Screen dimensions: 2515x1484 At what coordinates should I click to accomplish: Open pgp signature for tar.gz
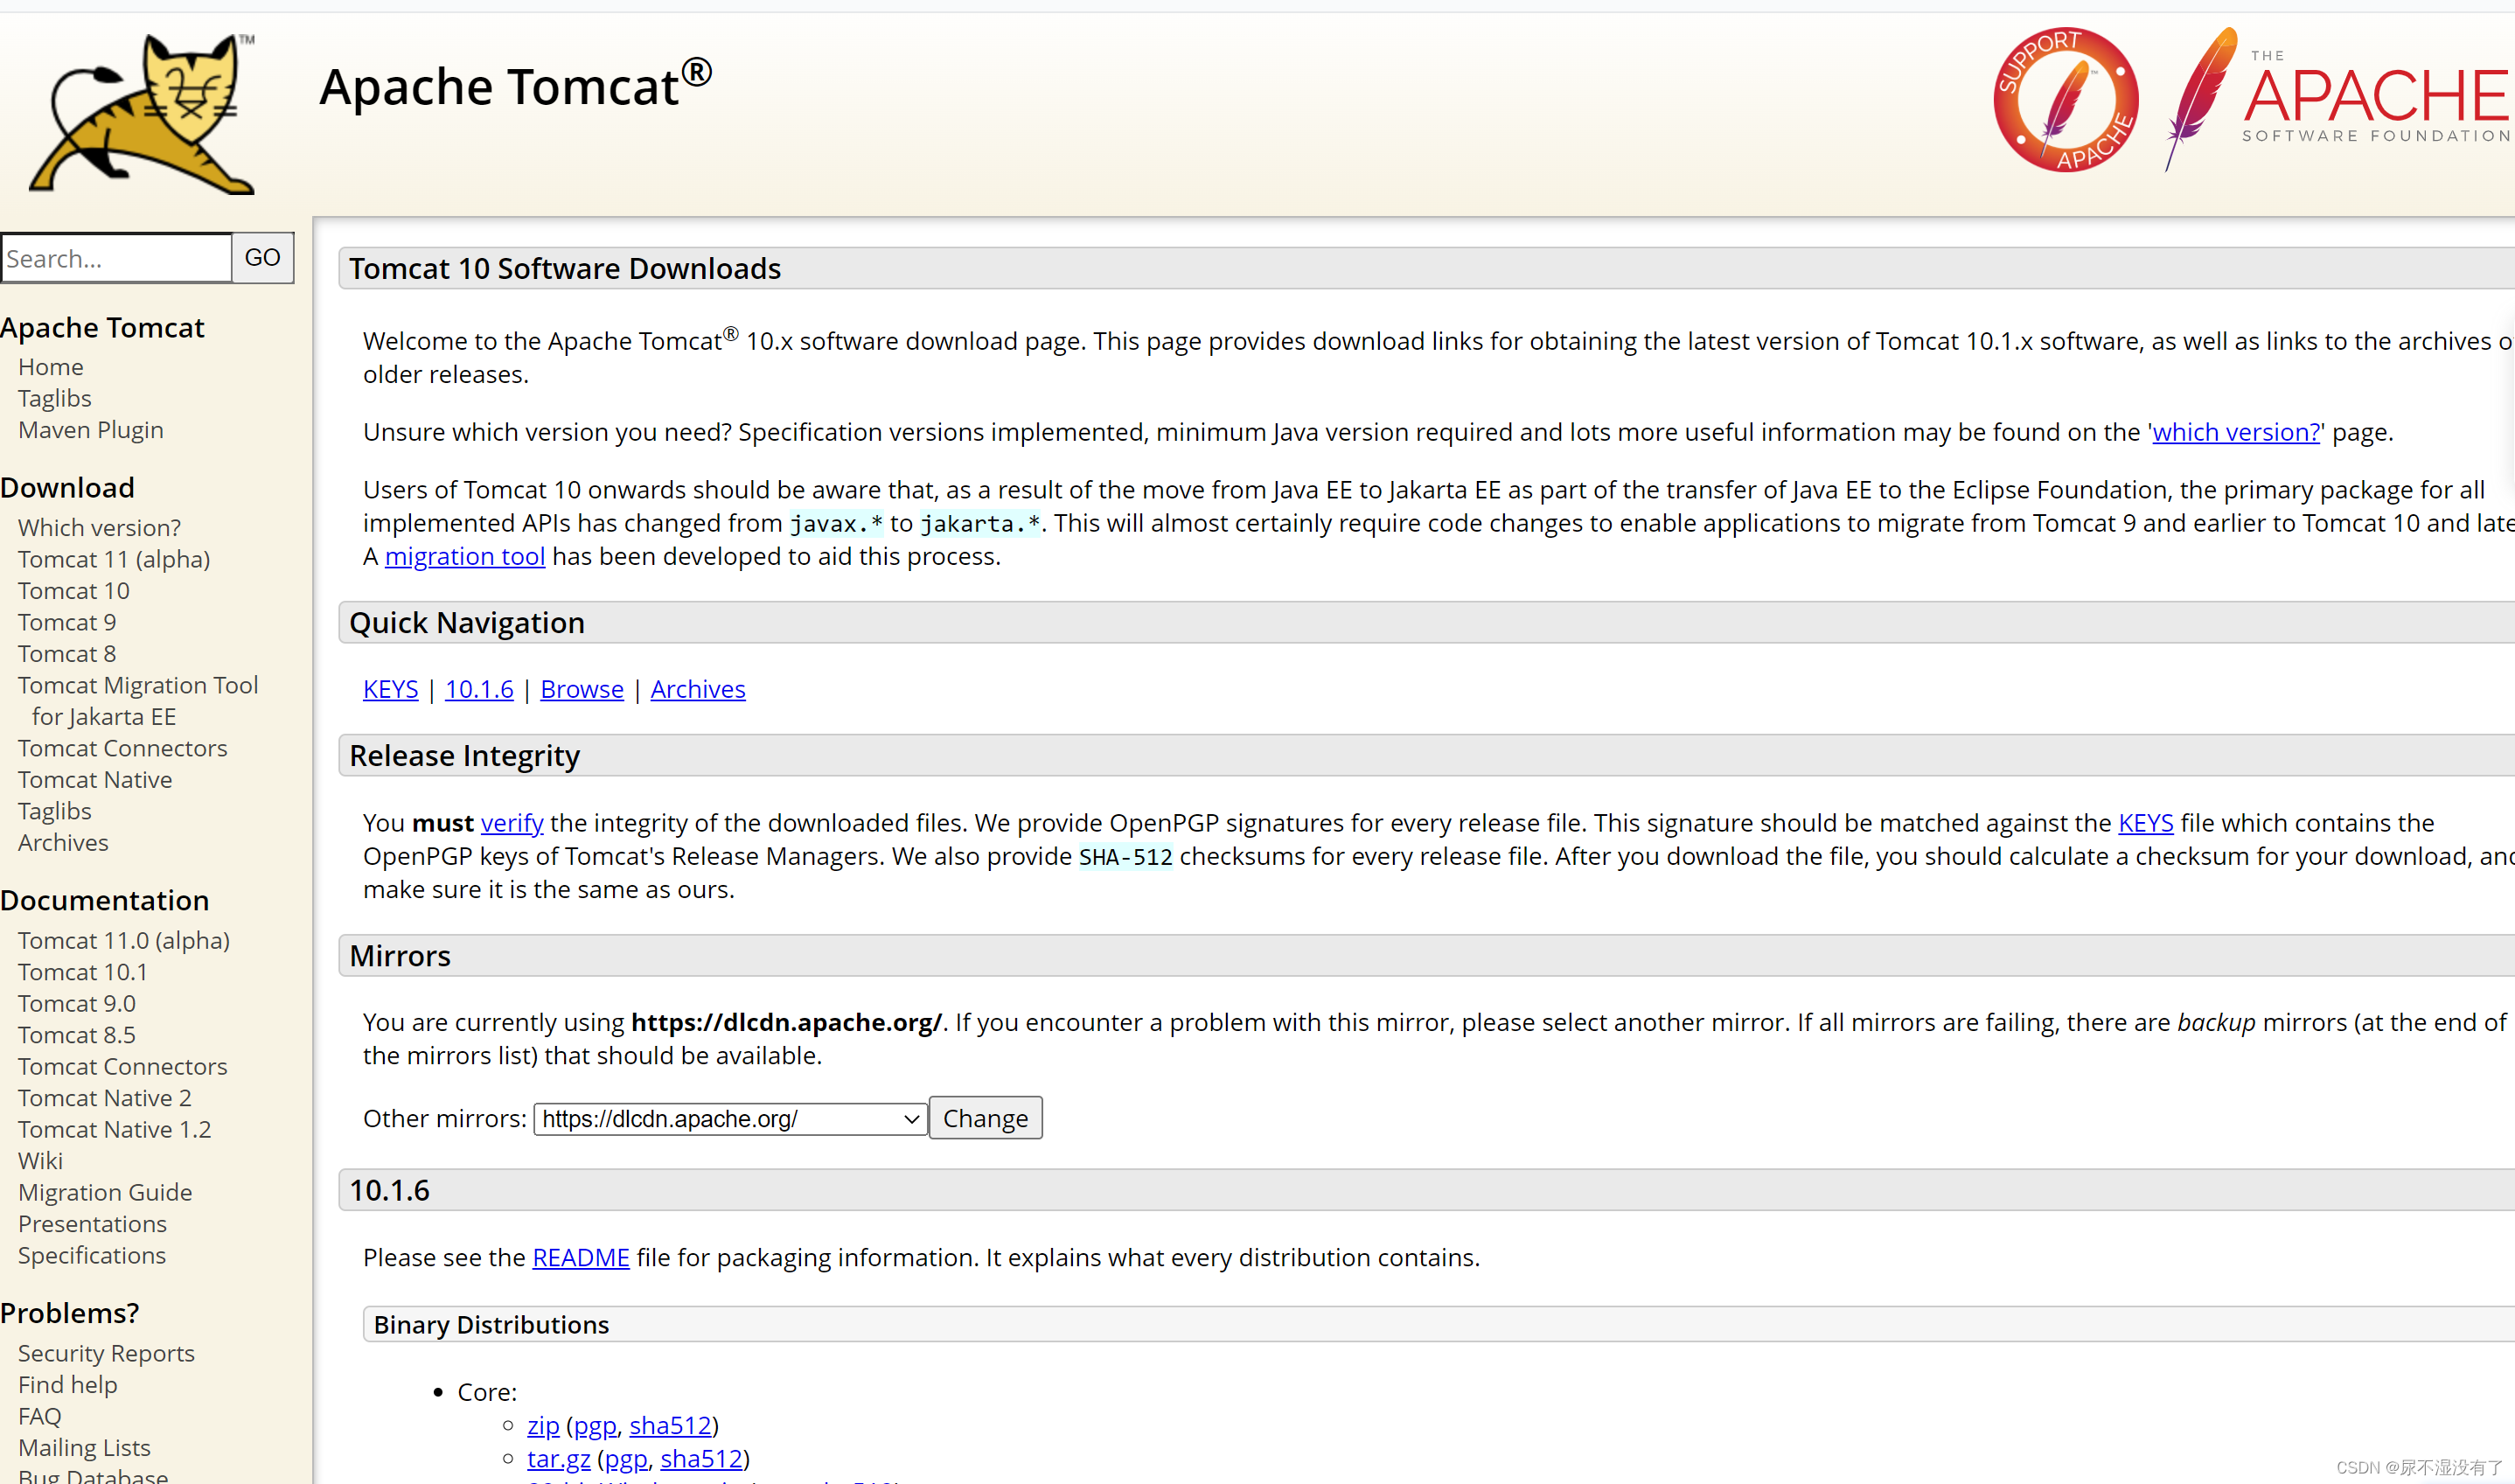point(626,1459)
